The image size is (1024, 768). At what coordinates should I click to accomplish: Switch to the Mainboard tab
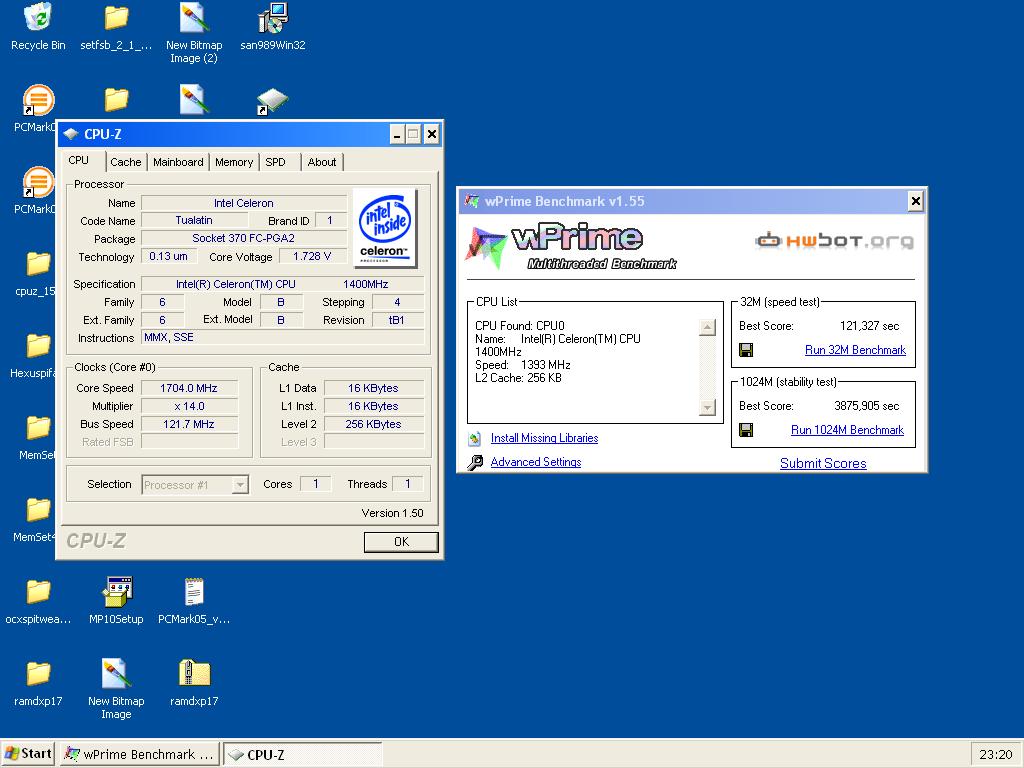[x=178, y=162]
